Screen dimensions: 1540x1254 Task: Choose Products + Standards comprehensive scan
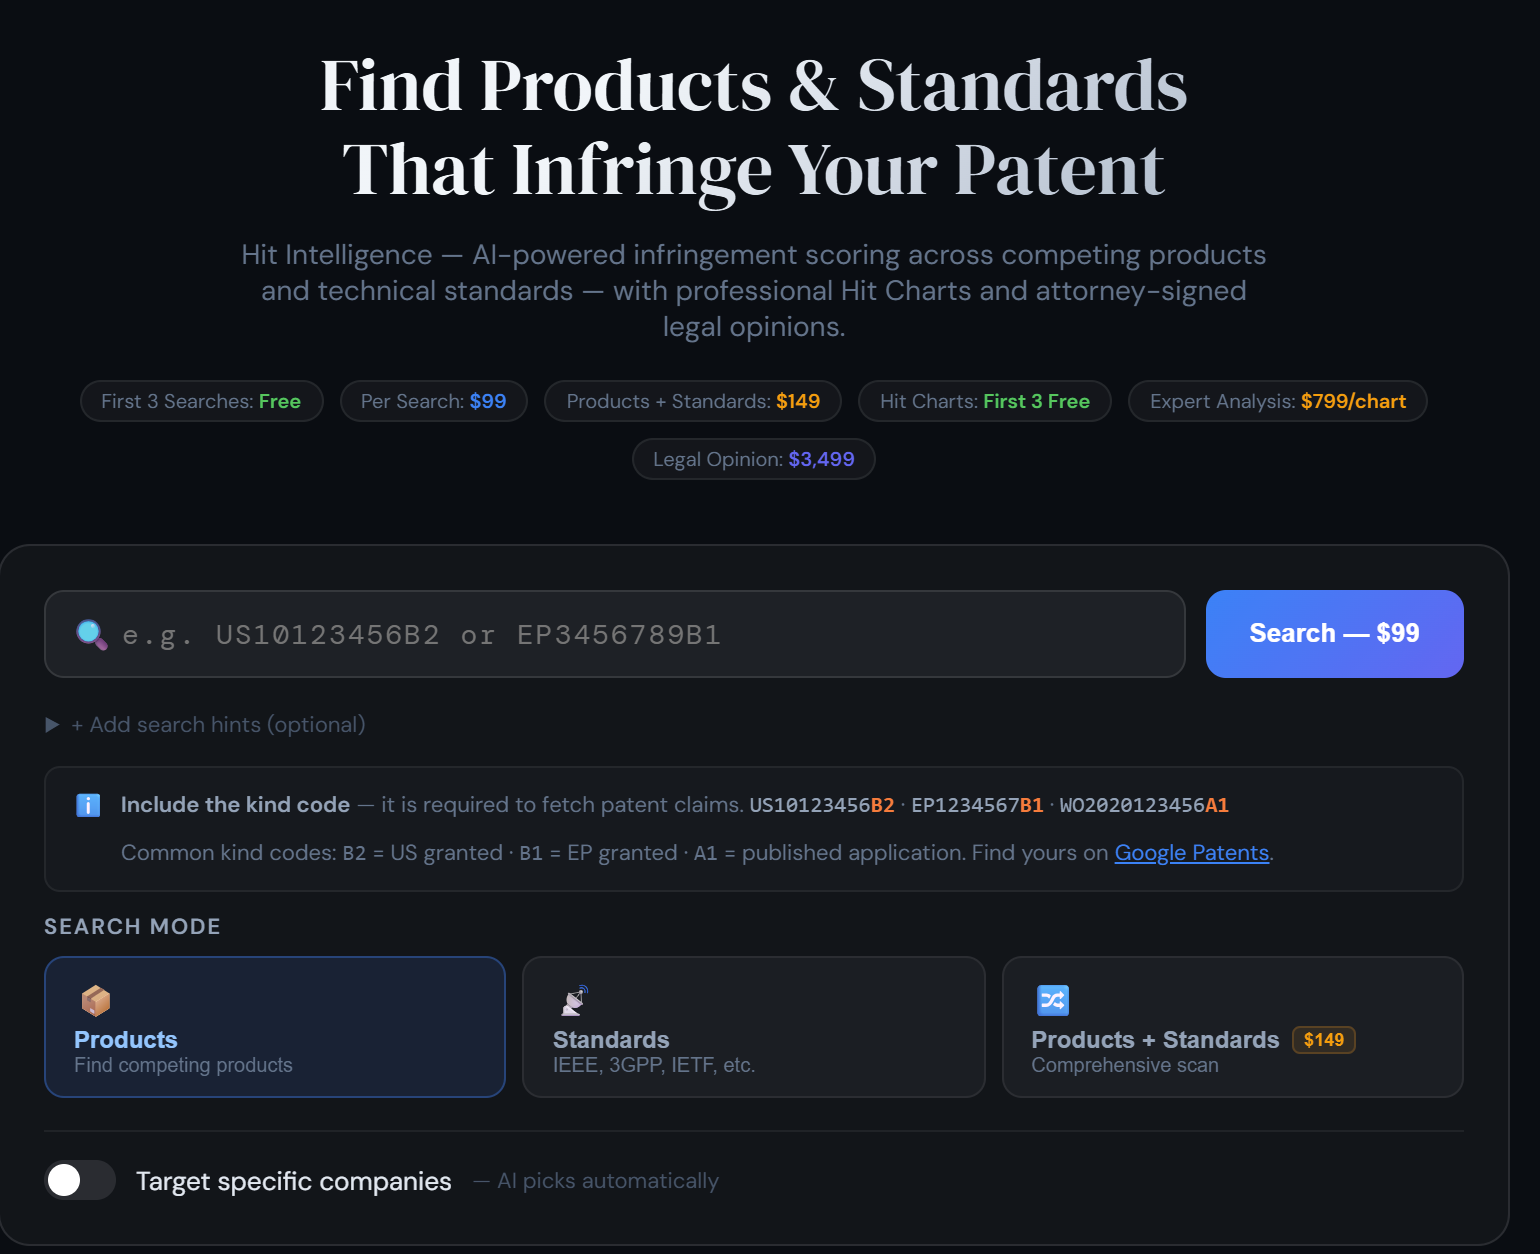point(1232,1027)
